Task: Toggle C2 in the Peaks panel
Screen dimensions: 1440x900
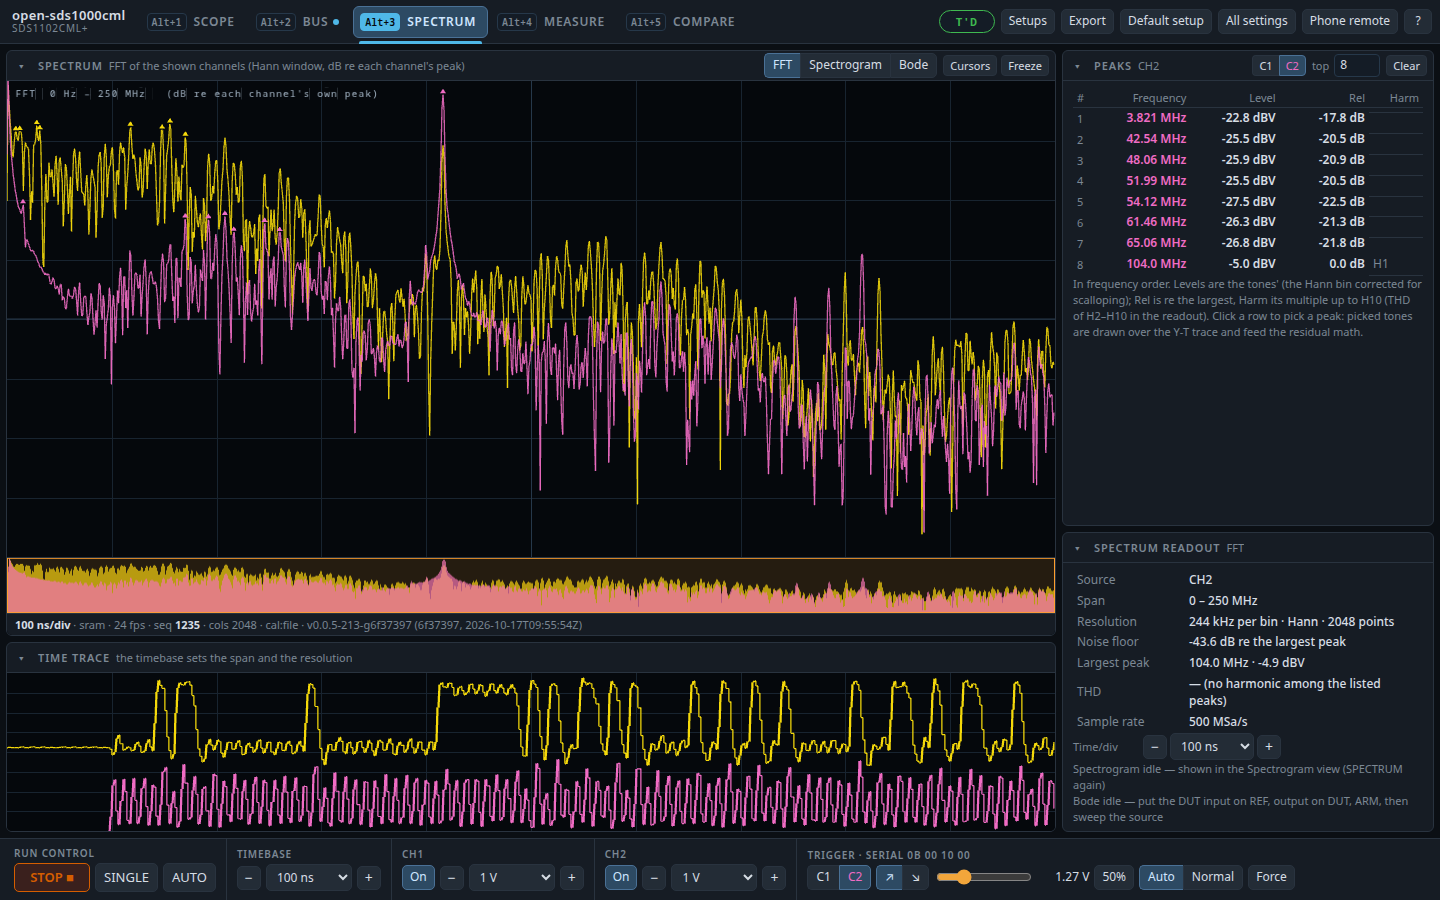Action: pos(1292,66)
